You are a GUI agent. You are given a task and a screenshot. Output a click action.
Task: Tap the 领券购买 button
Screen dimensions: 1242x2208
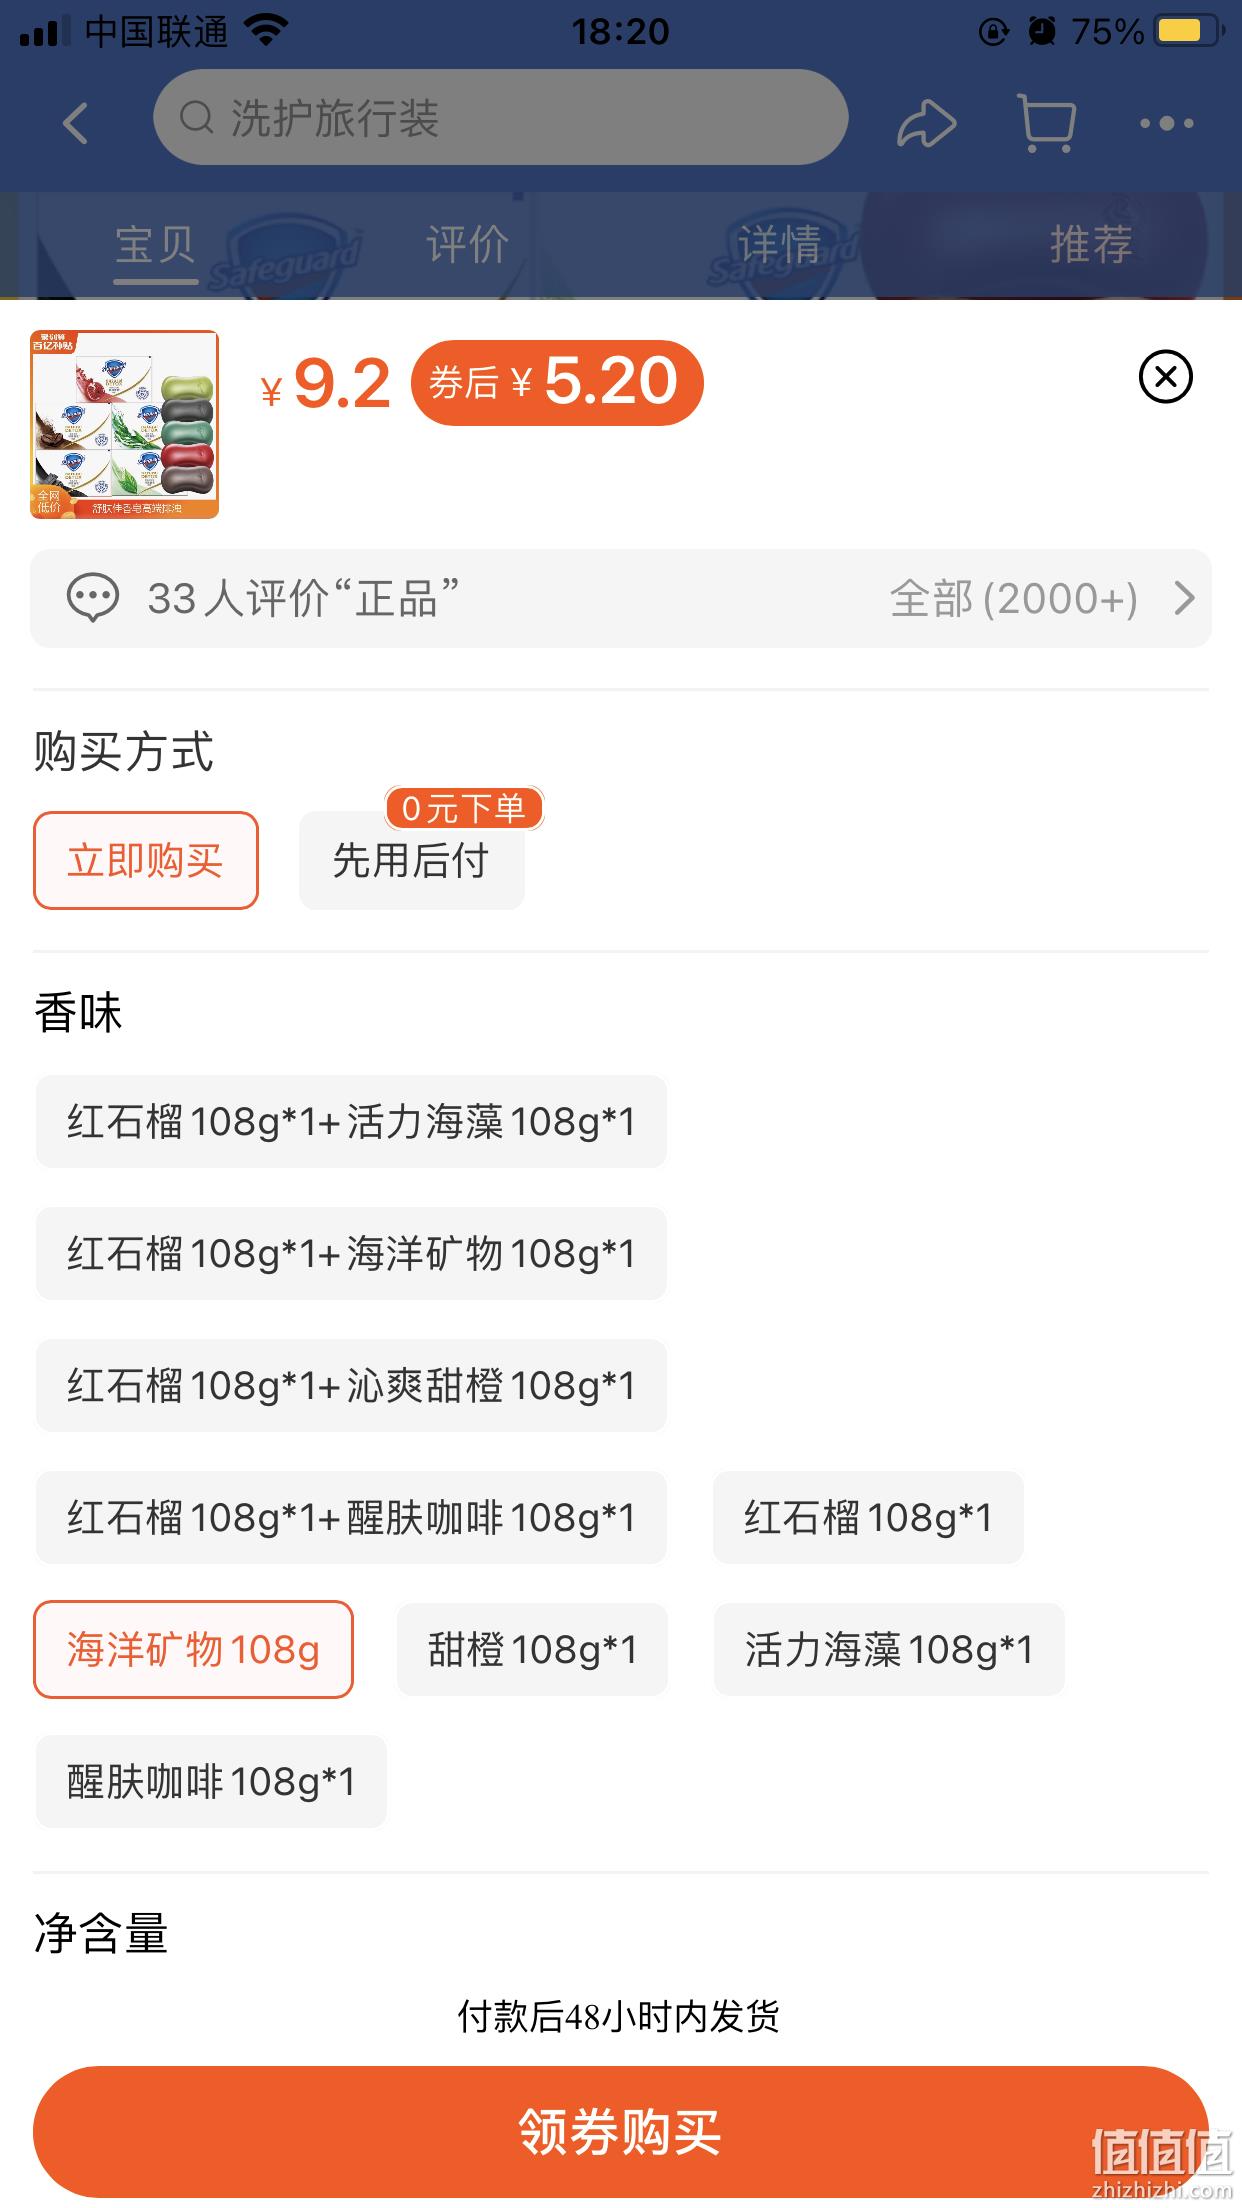click(x=620, y=2132)
